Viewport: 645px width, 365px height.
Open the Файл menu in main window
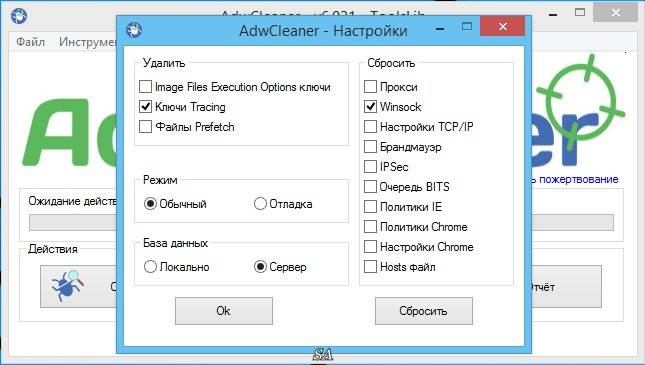pyautogui.click(x=30, y=42)
